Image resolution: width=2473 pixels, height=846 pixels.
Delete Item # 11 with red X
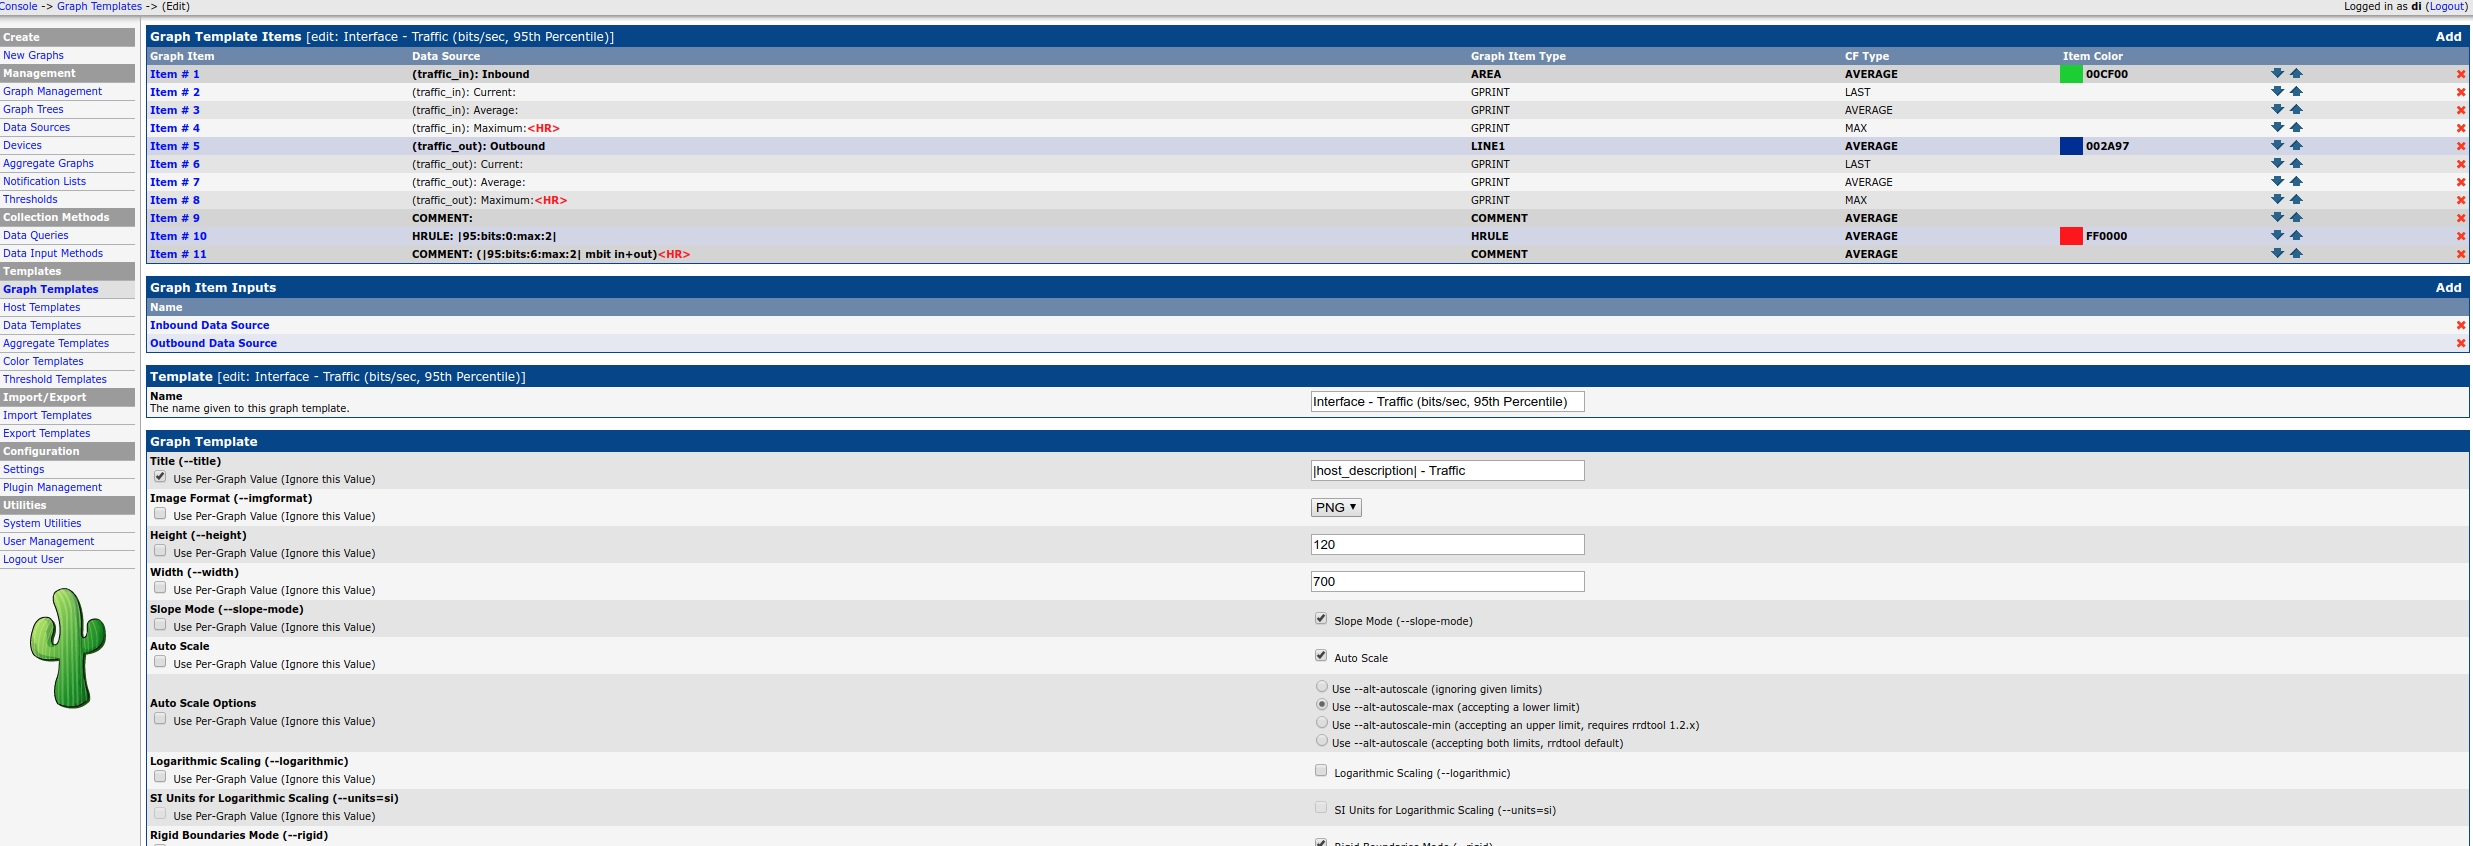[x=2461, y=254]
